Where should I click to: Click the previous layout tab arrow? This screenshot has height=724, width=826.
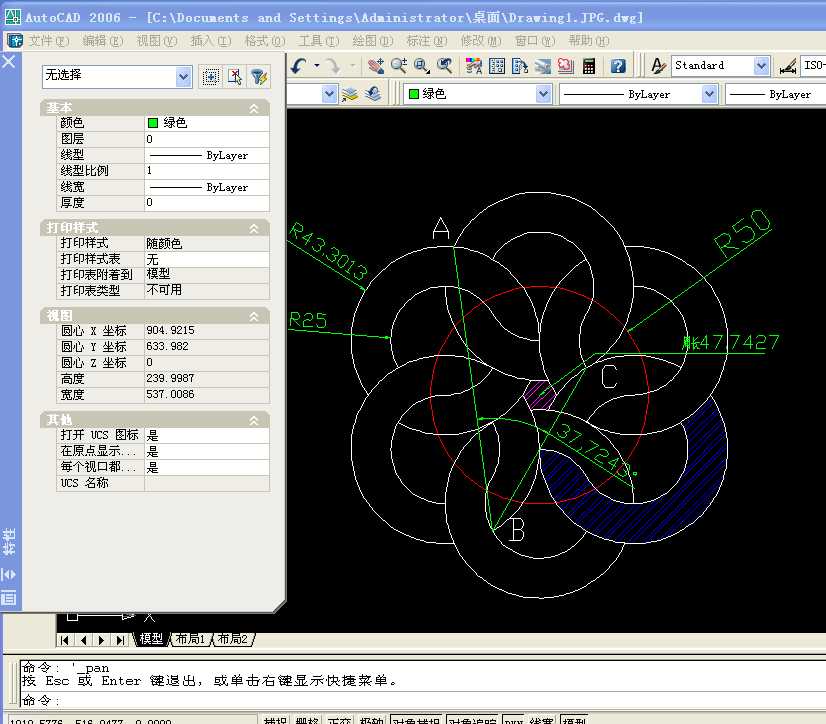pyautogui.click(x=83, y=640)
